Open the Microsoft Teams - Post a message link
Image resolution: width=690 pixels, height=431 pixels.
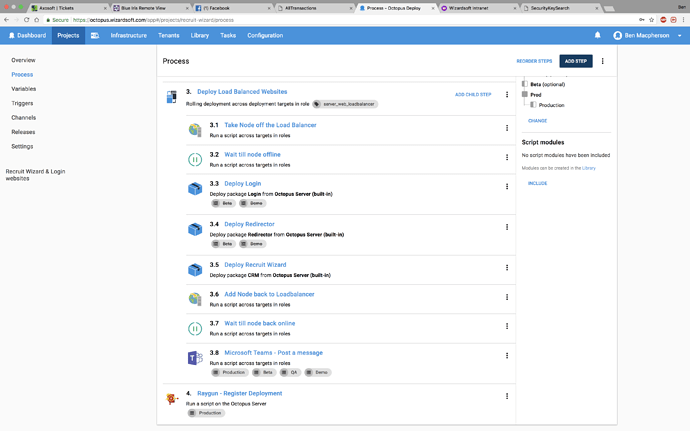pyautogui.click(x=273, y=353)
